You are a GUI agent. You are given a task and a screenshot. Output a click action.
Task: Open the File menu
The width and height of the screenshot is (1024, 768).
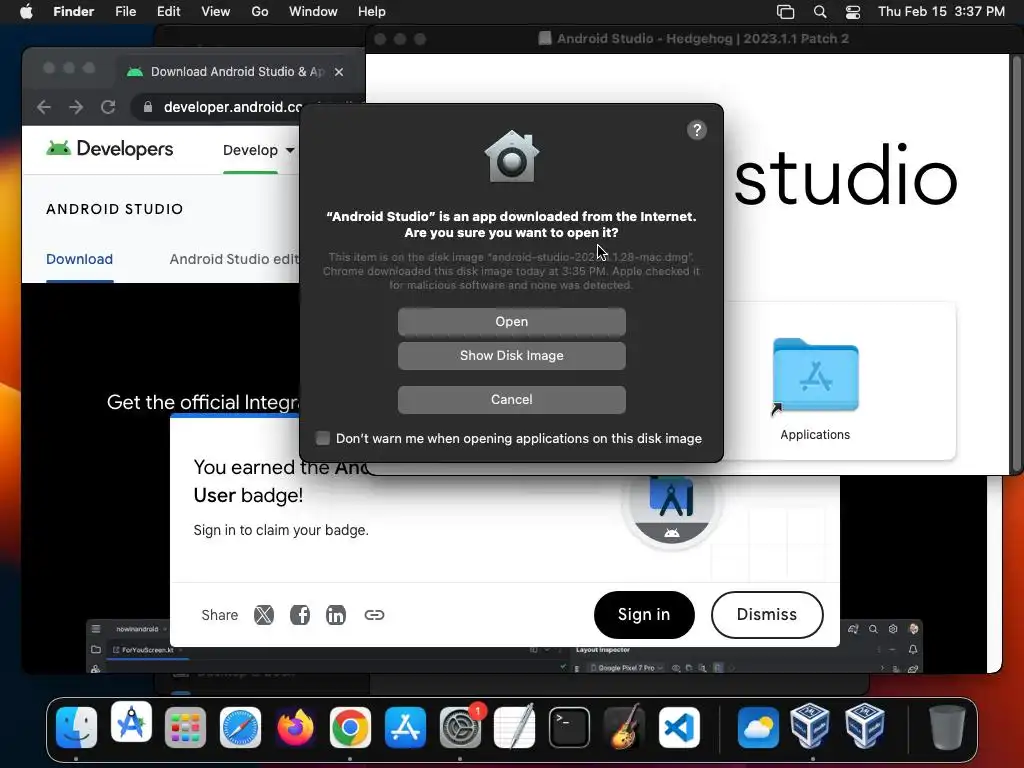pyautogui.click(x=125, y=12)
